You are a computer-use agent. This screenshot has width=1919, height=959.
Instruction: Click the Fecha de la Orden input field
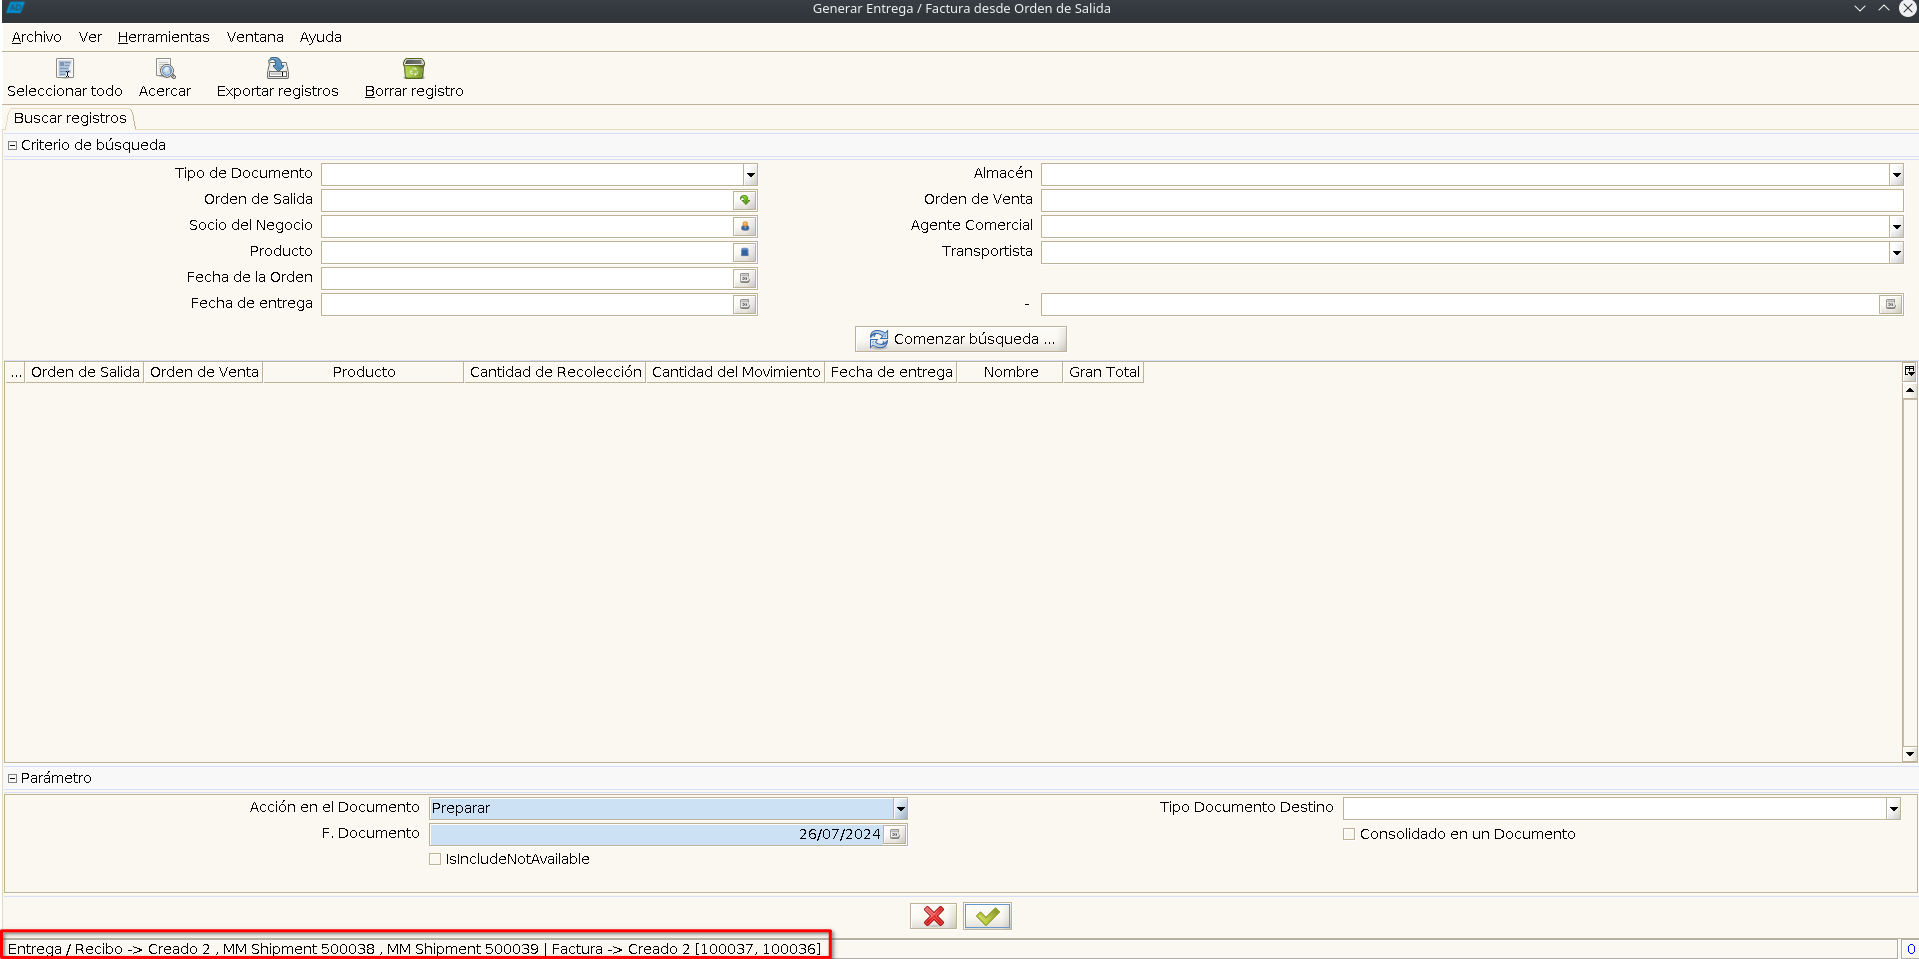(527, 278)
